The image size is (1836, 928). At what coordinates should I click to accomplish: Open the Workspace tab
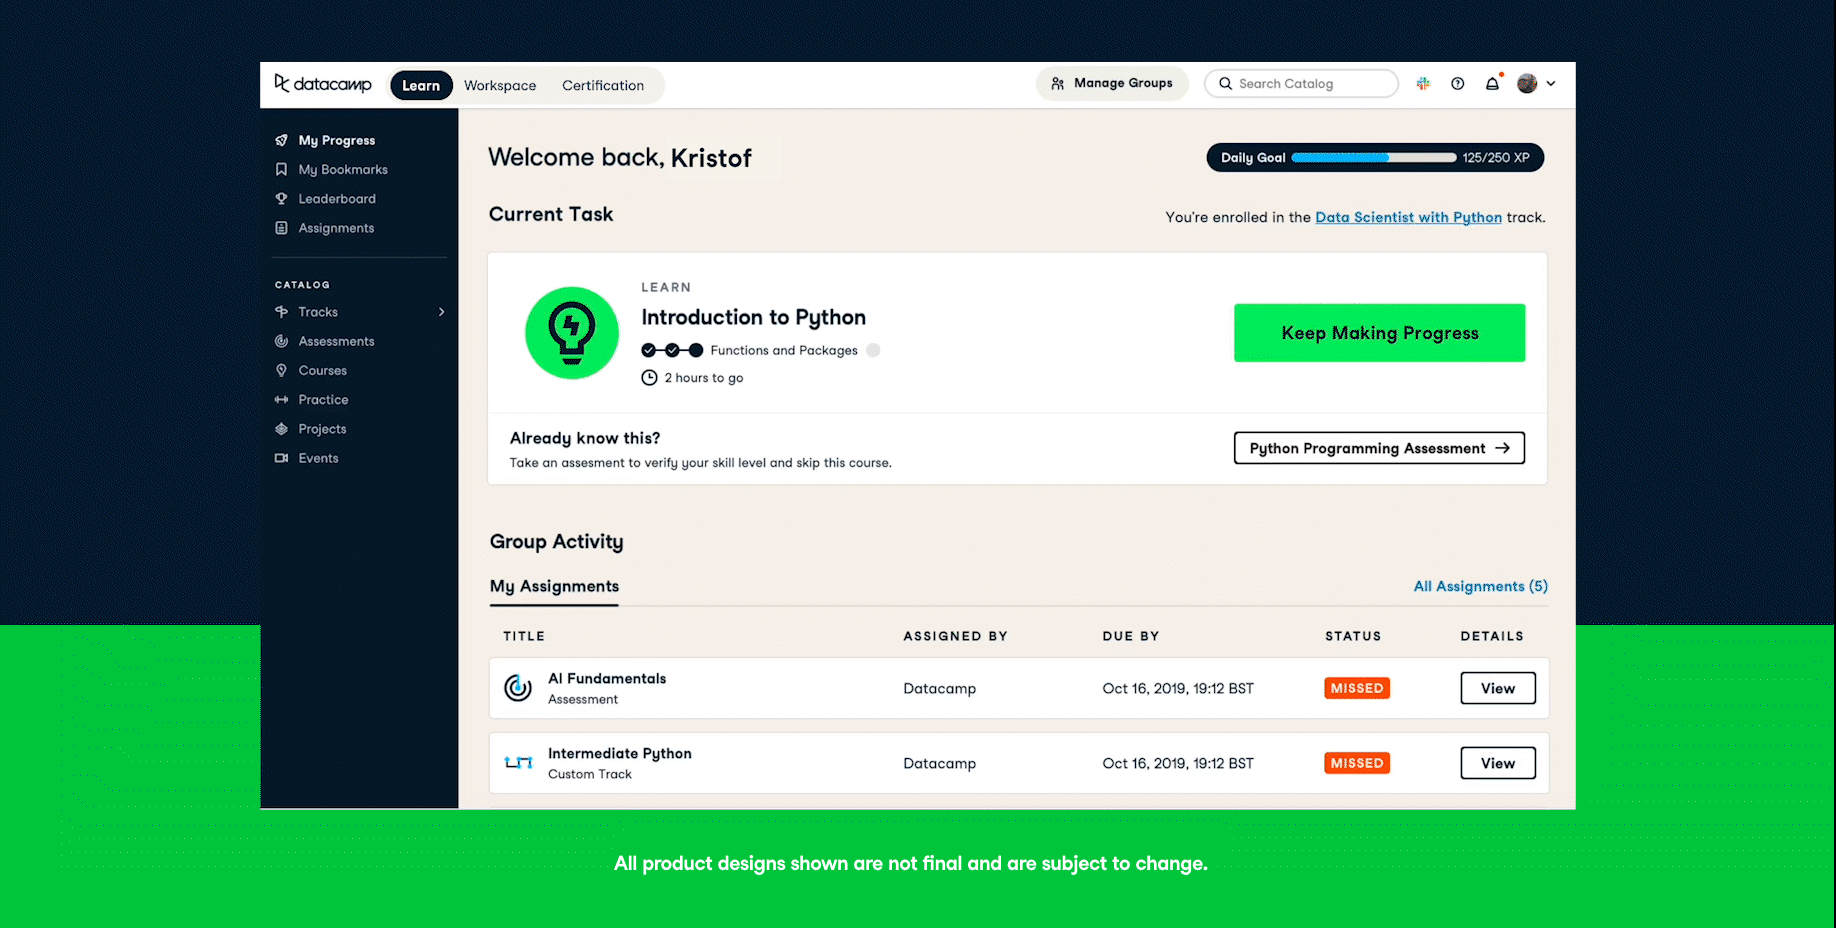500,85
